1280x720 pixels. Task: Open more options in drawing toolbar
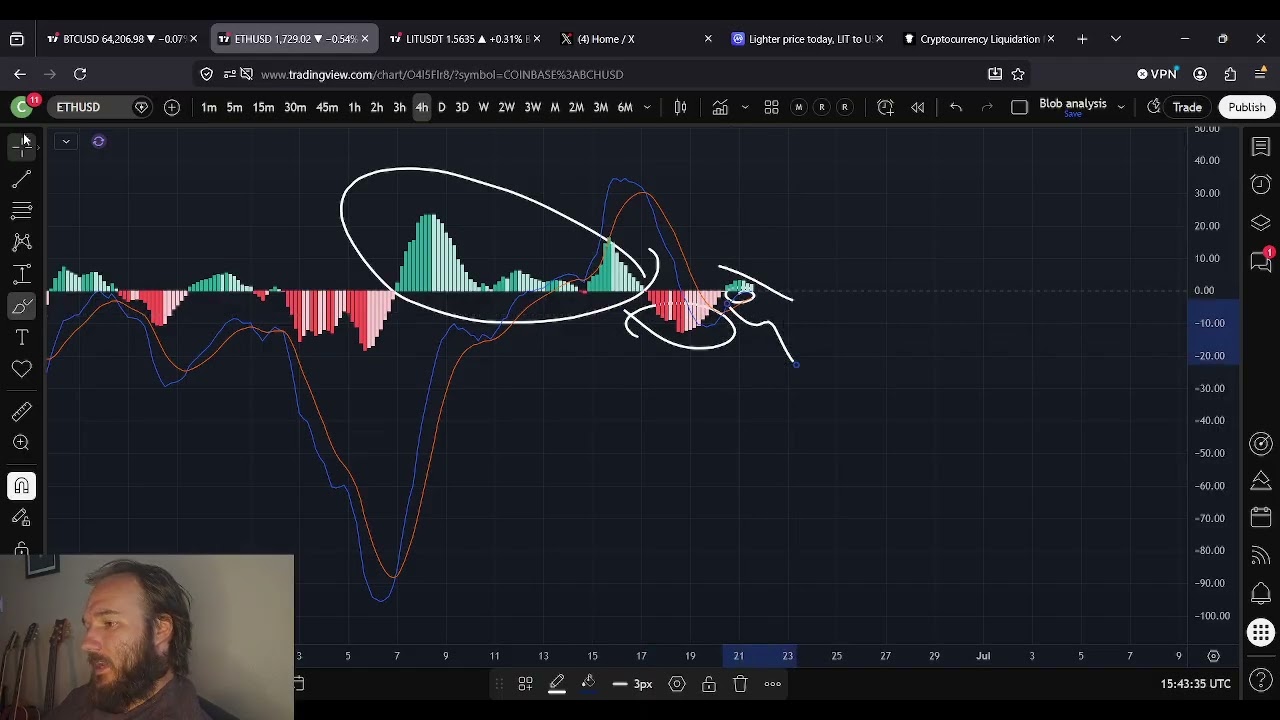772,684
